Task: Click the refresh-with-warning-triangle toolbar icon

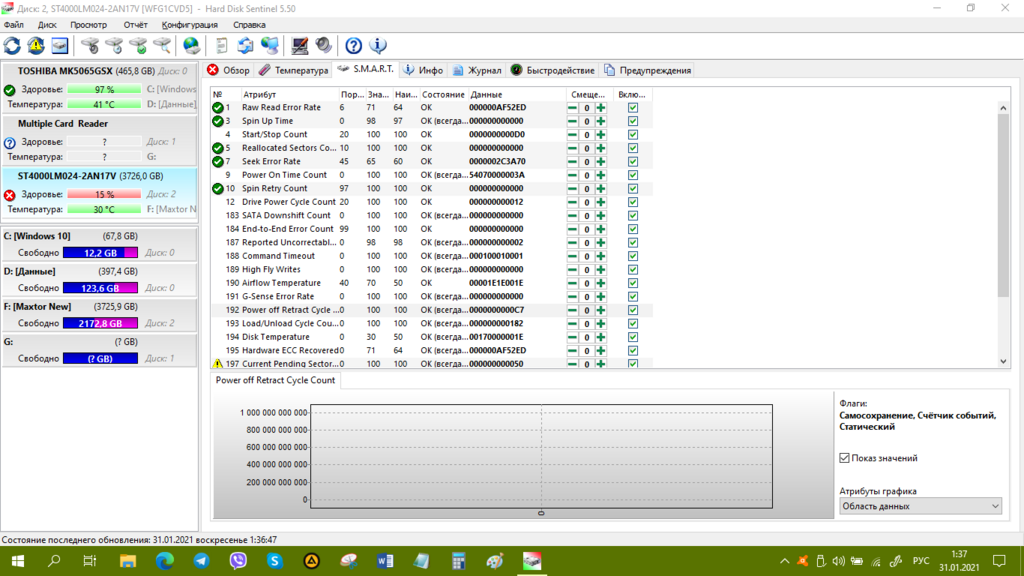Action: [36, 46]
